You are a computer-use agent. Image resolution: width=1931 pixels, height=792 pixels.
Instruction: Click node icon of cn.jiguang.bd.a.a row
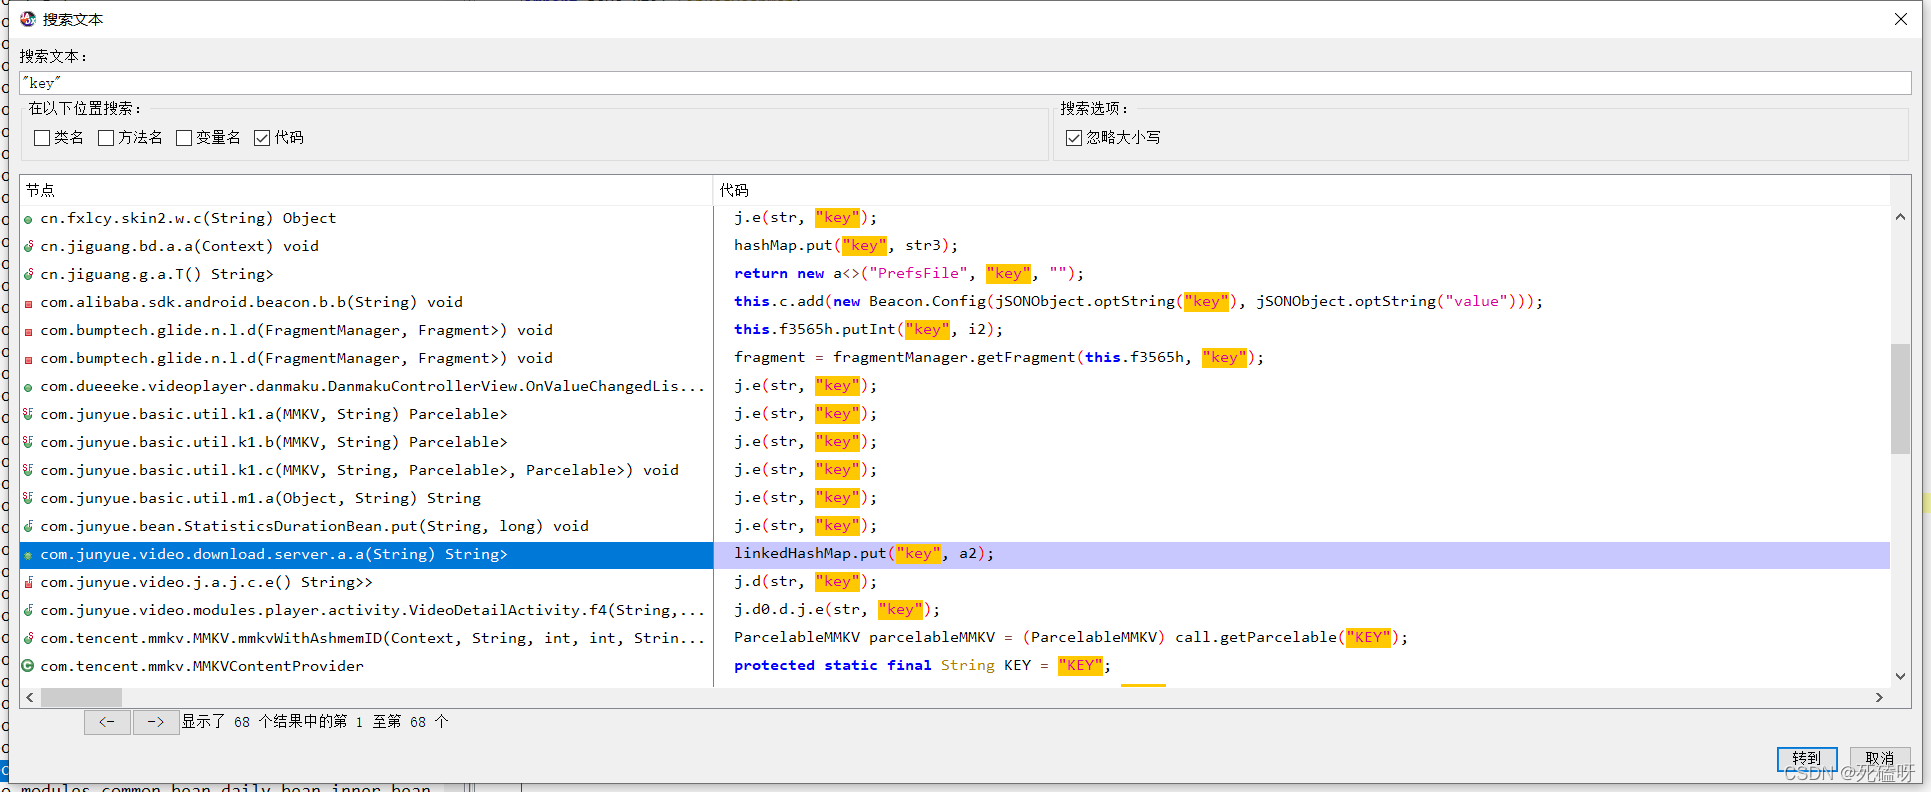click(x=29, y=247)
